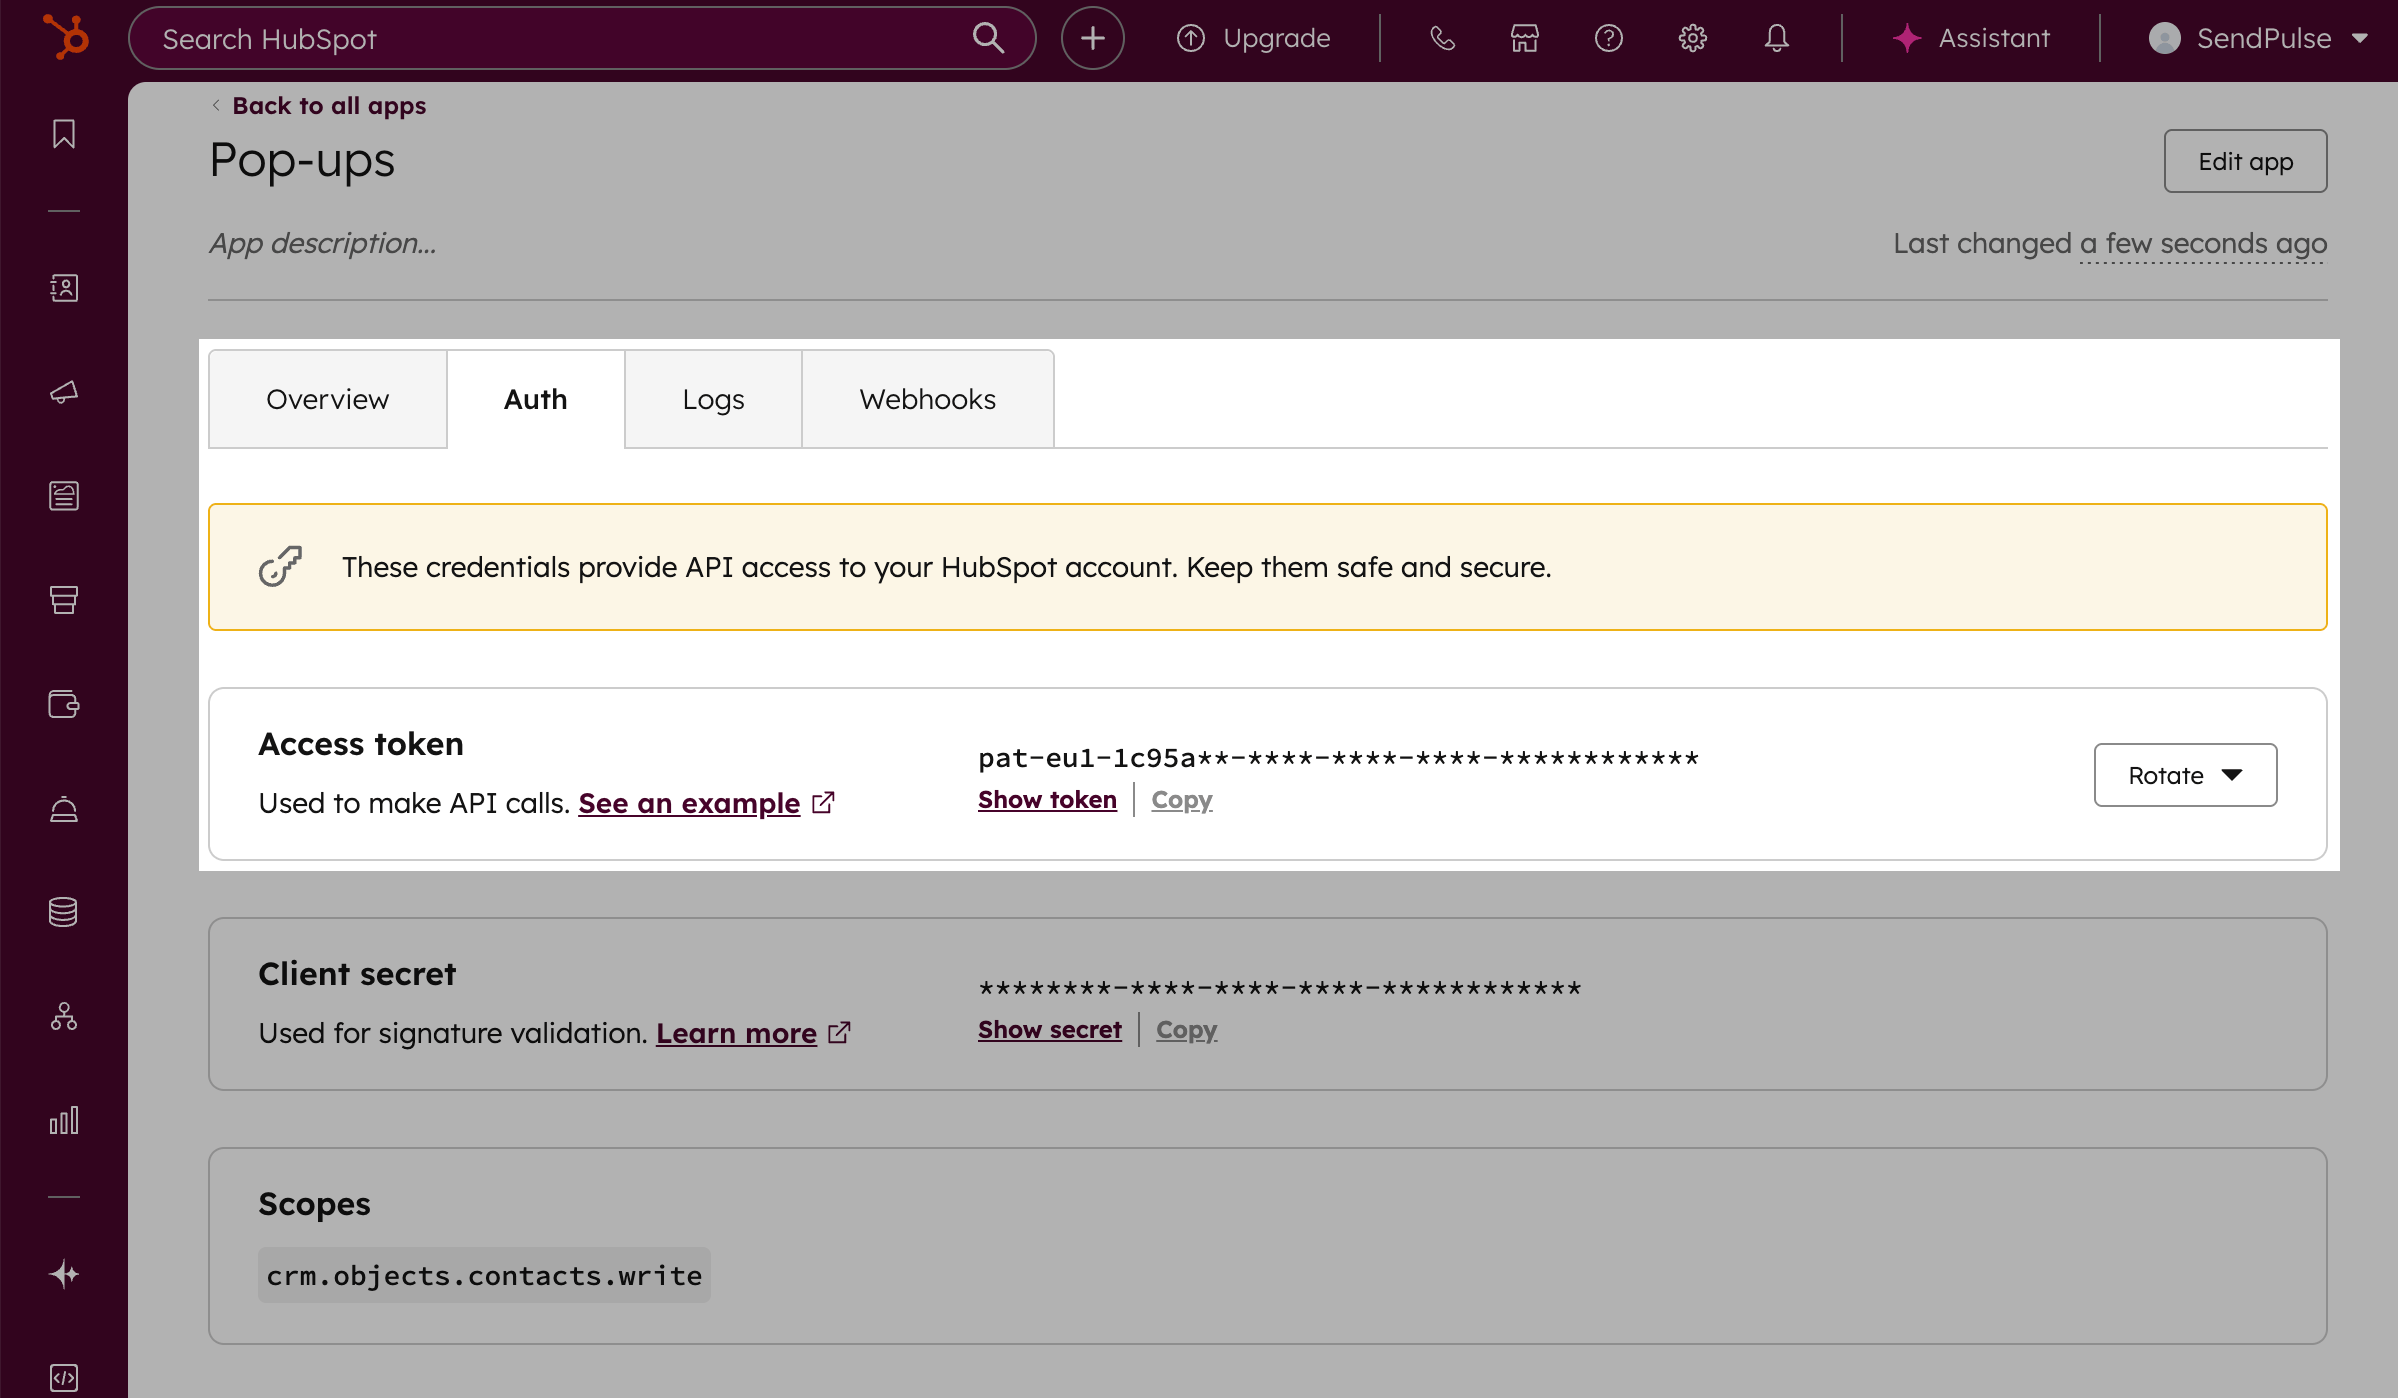Open the CRM contacts sidebar icon
Viewport: 2398px width, 1398px height.
tap(64, 288)
